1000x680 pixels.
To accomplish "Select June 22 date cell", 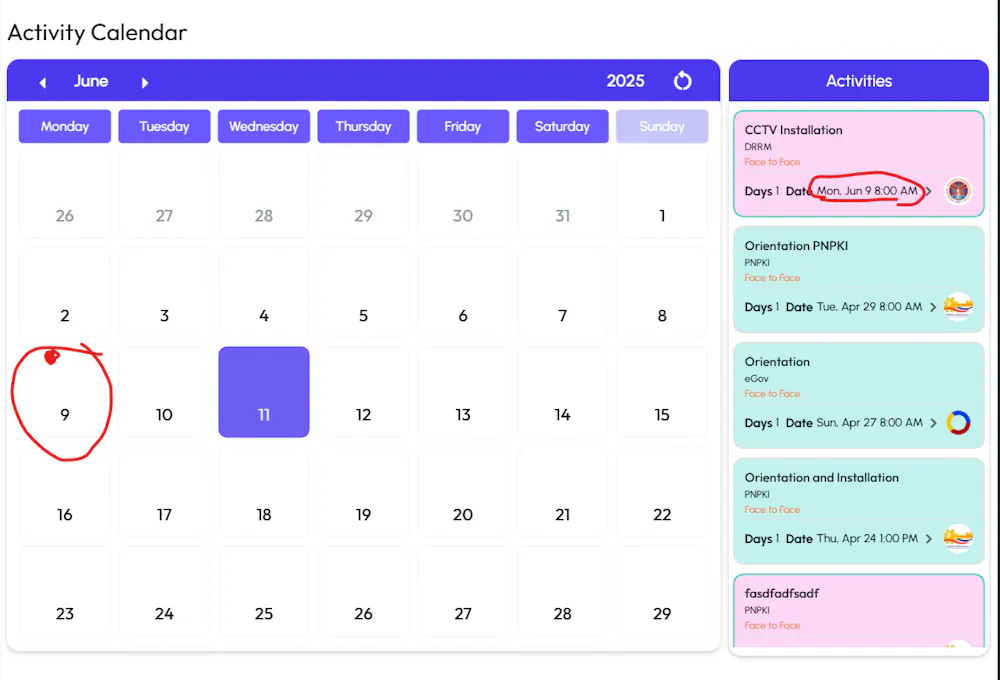I will click(x=661, y=491).
